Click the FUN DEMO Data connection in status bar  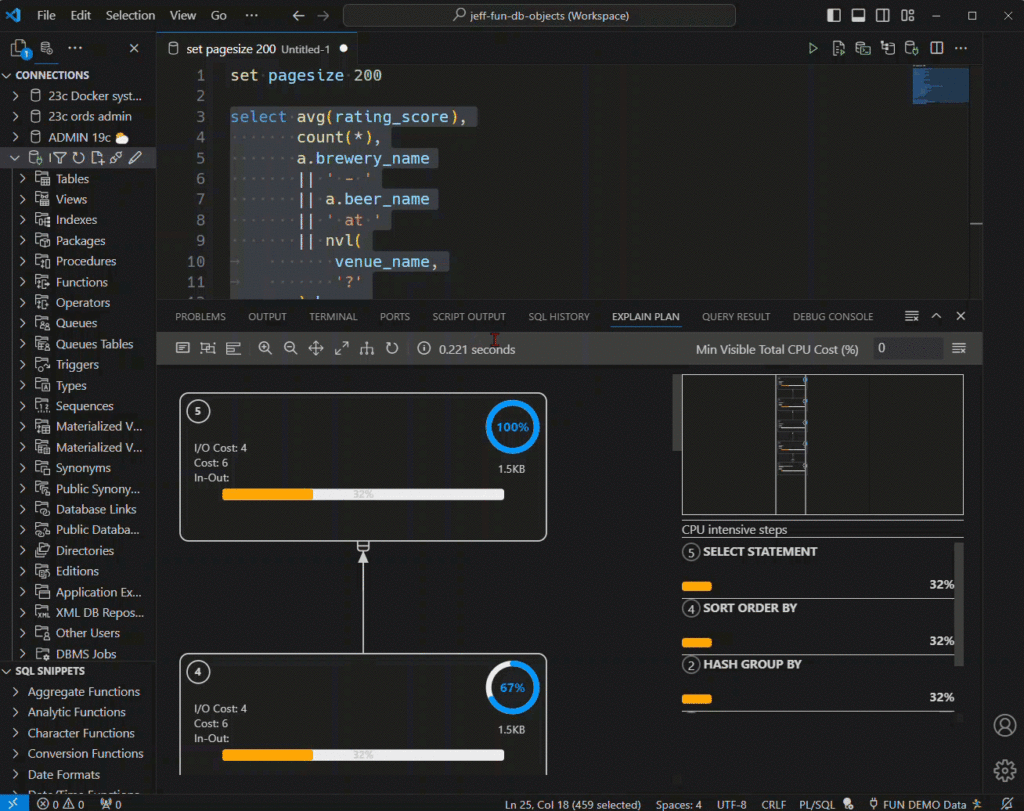921,804
